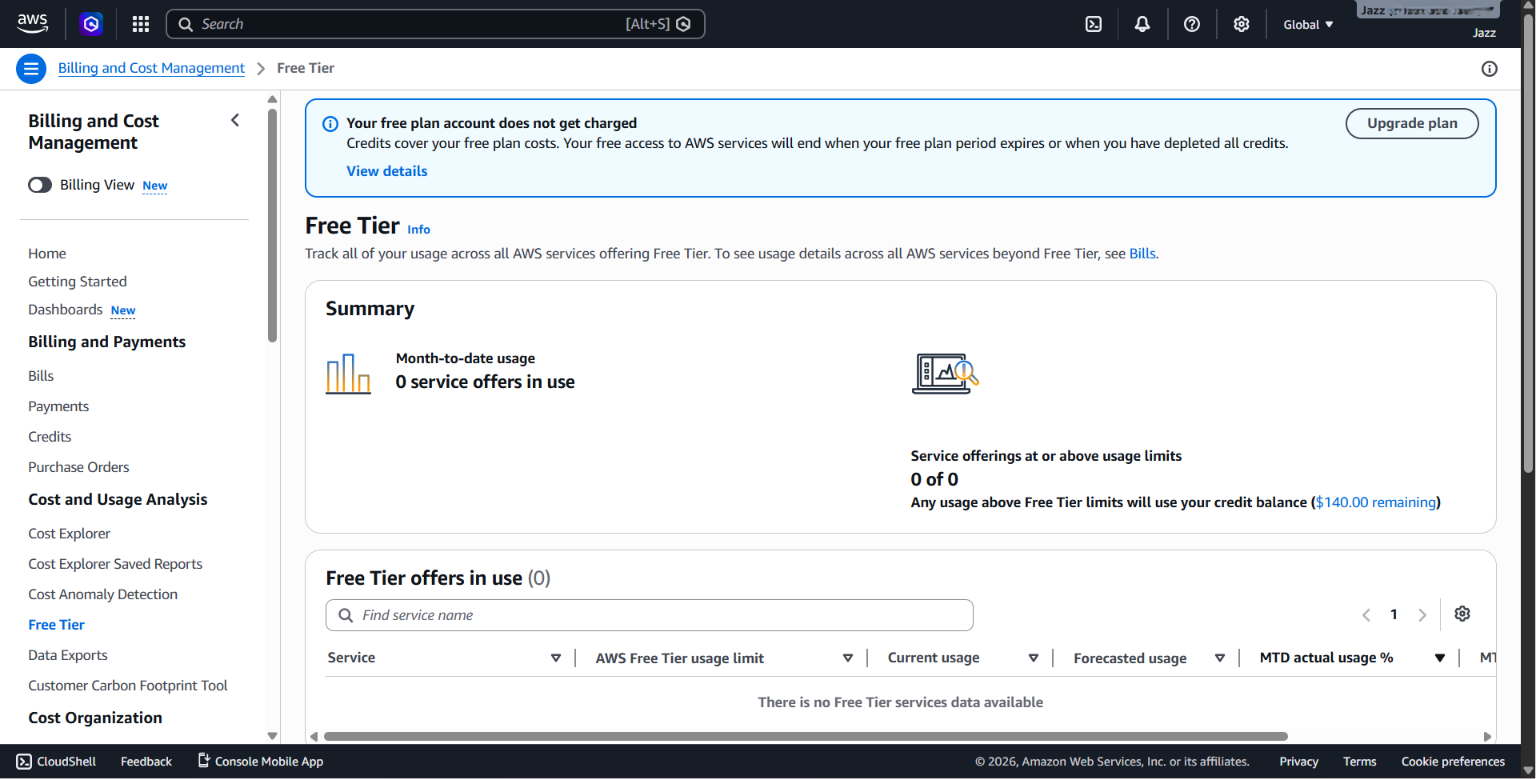The height and width of the screenshot is (779, 1536).
Task: Open Feedback in footer
Action: tap(146, 761)
